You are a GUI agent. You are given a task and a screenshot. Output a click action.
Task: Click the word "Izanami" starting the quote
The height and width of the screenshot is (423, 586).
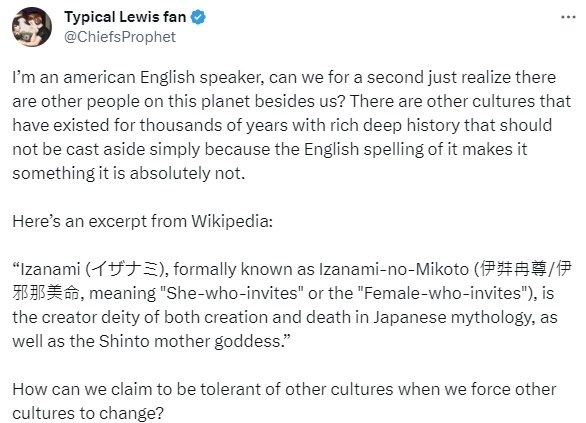click(50, 269)
